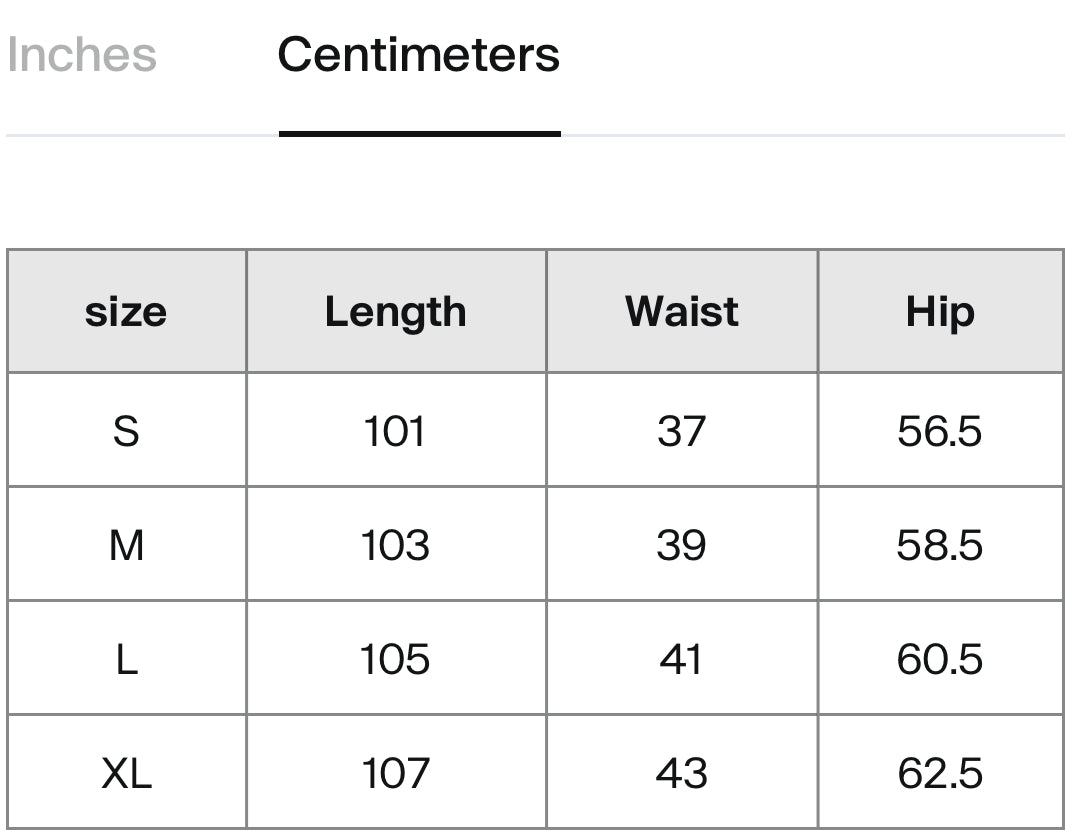
Task: Click the Length column header
Action: click(395, 312)
